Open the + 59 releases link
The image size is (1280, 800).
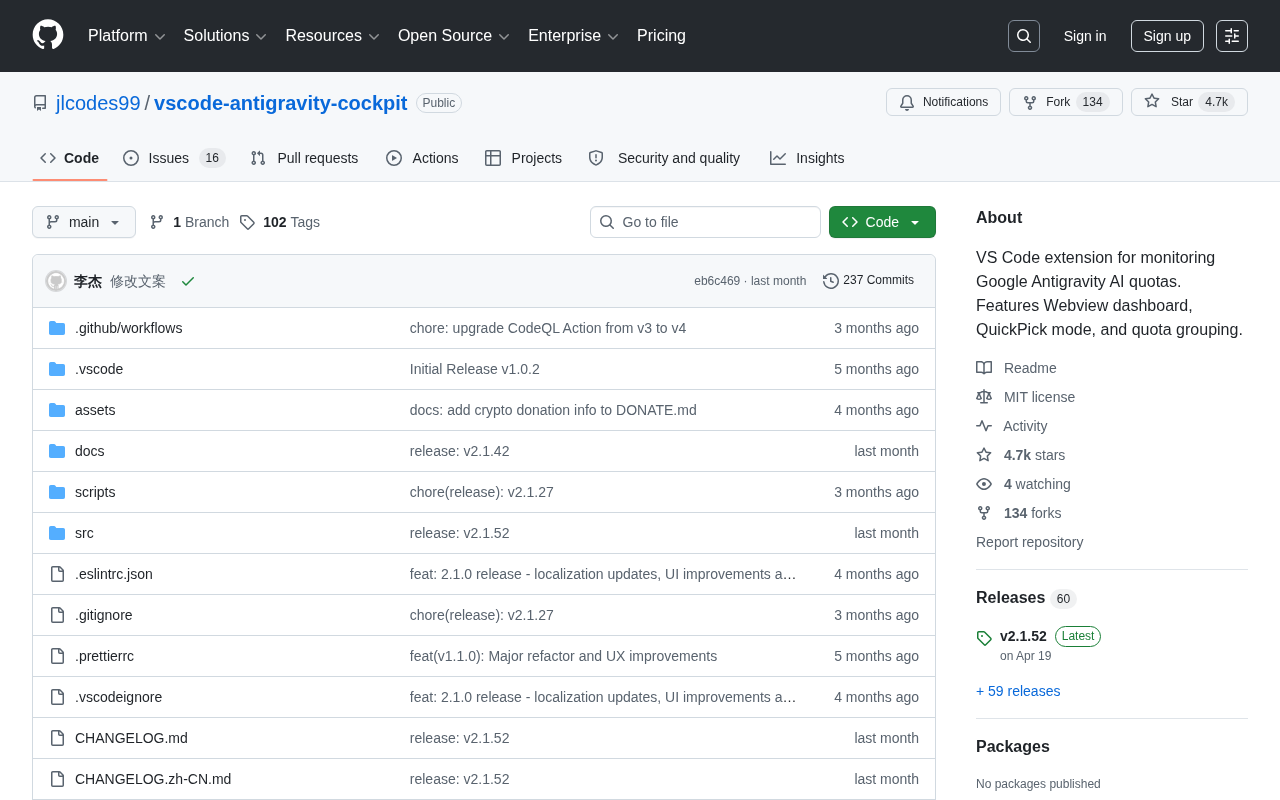(x=1018, y=691)
